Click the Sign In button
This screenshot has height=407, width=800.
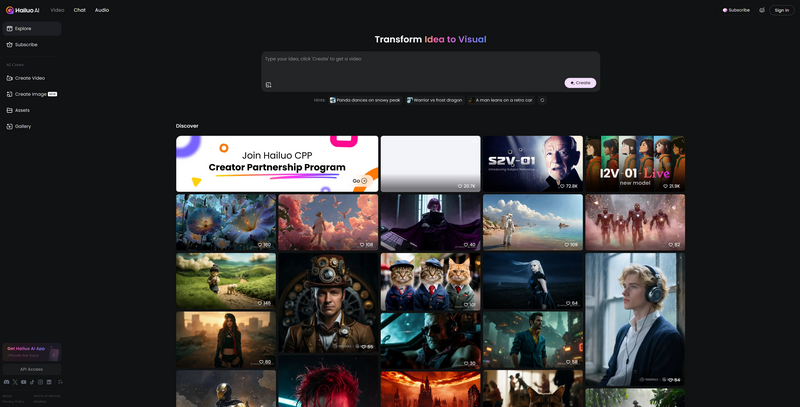tap(782, 10)
